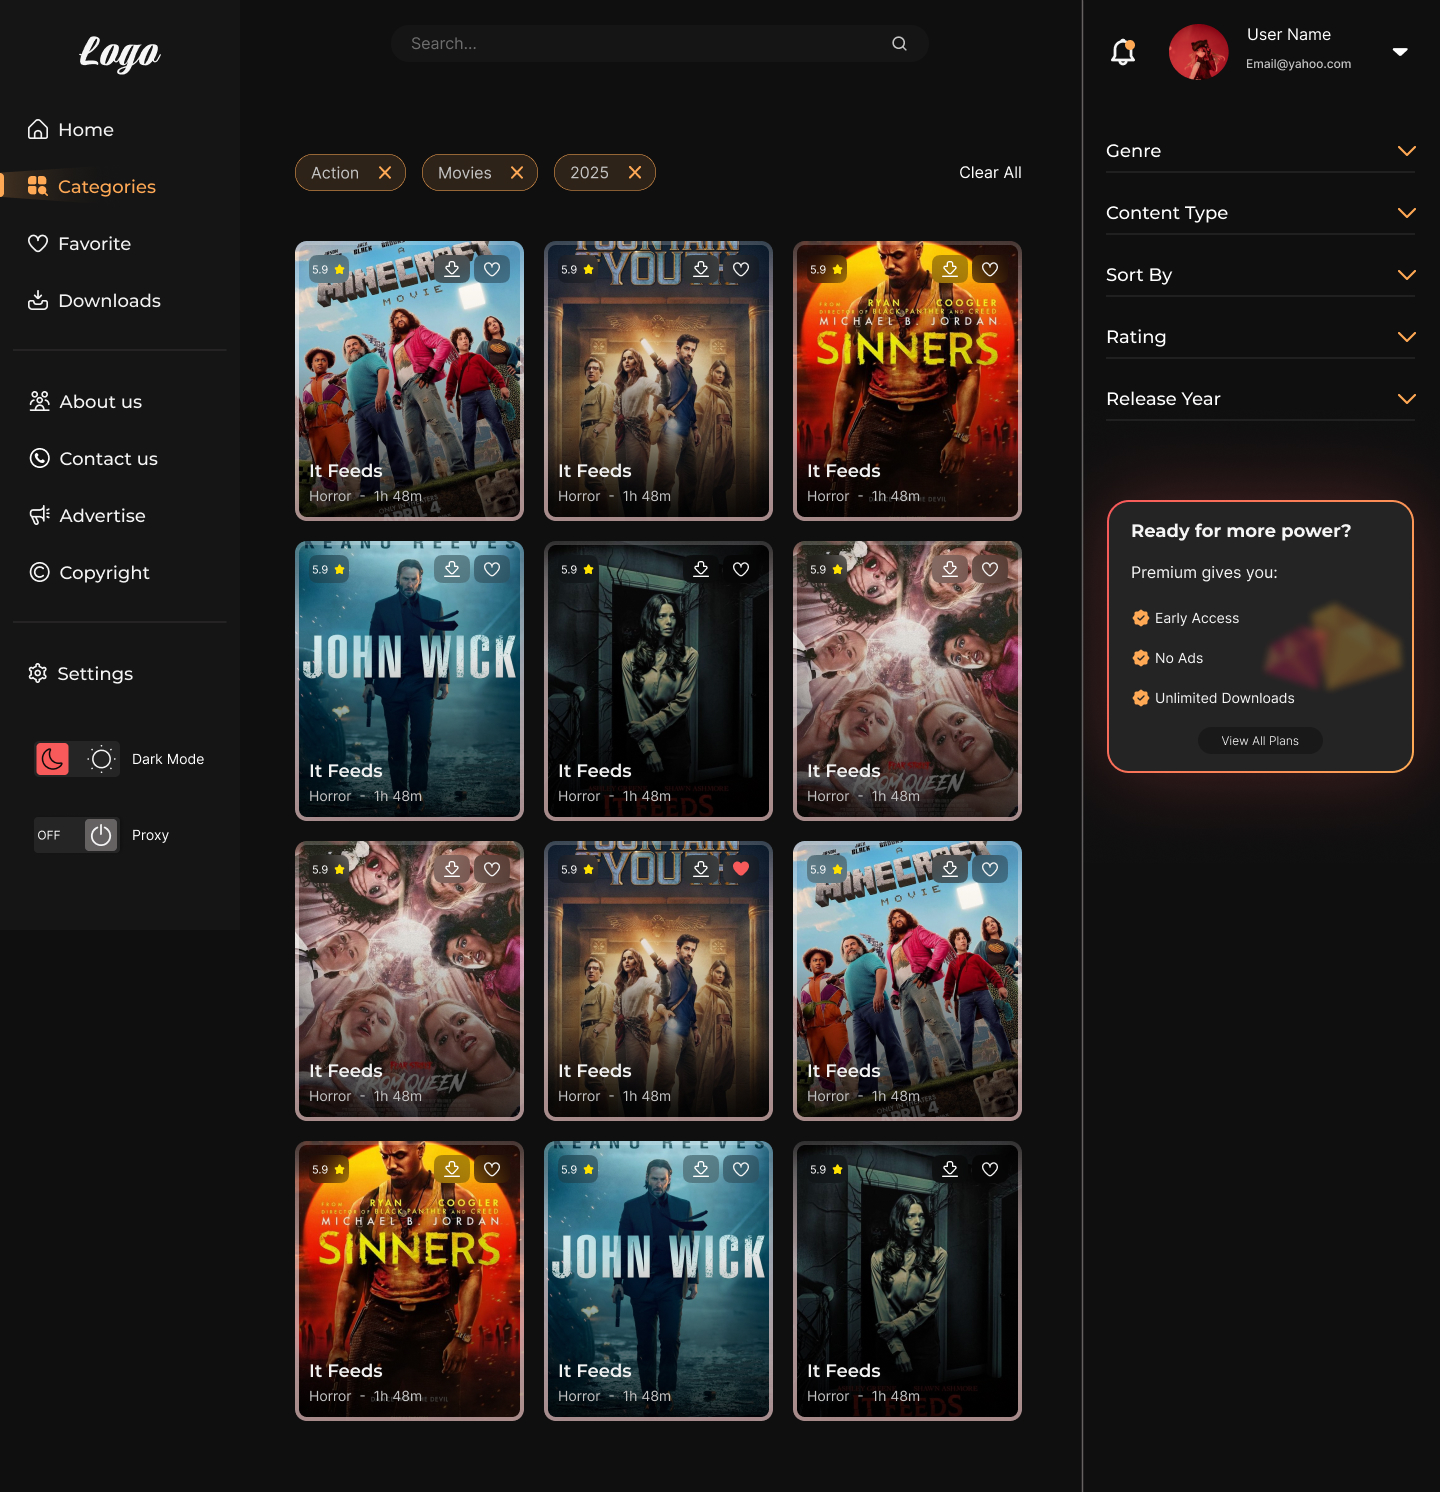Open Settings in the sidebar
Image resolution: width=1440 pixels, height=1492 pixels.
81,674
